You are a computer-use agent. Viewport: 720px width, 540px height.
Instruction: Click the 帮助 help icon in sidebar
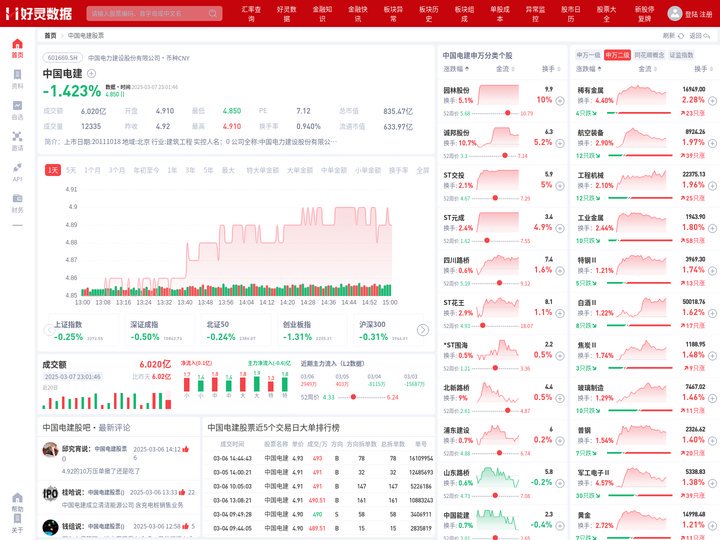(x=17, y=498)
